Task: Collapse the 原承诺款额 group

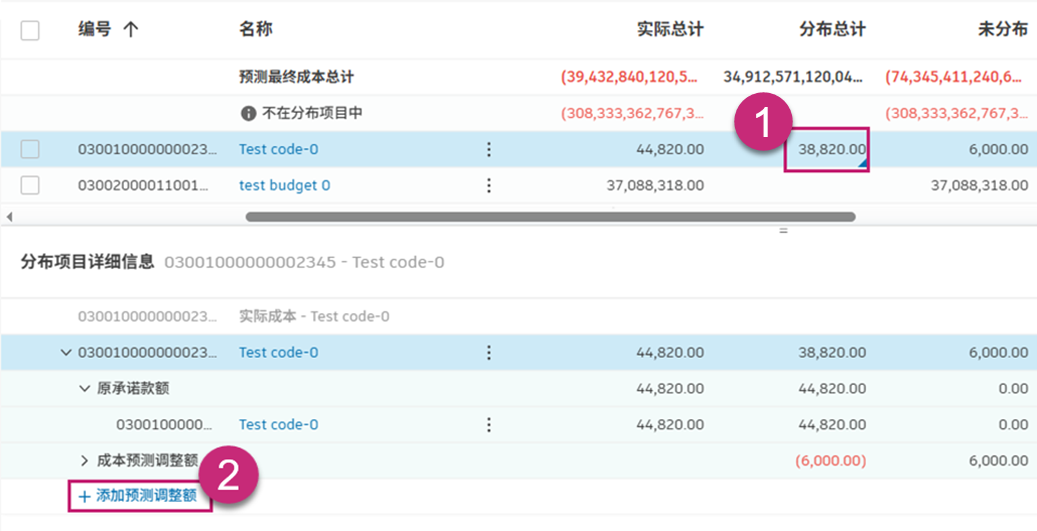Action: pos(84,388)
